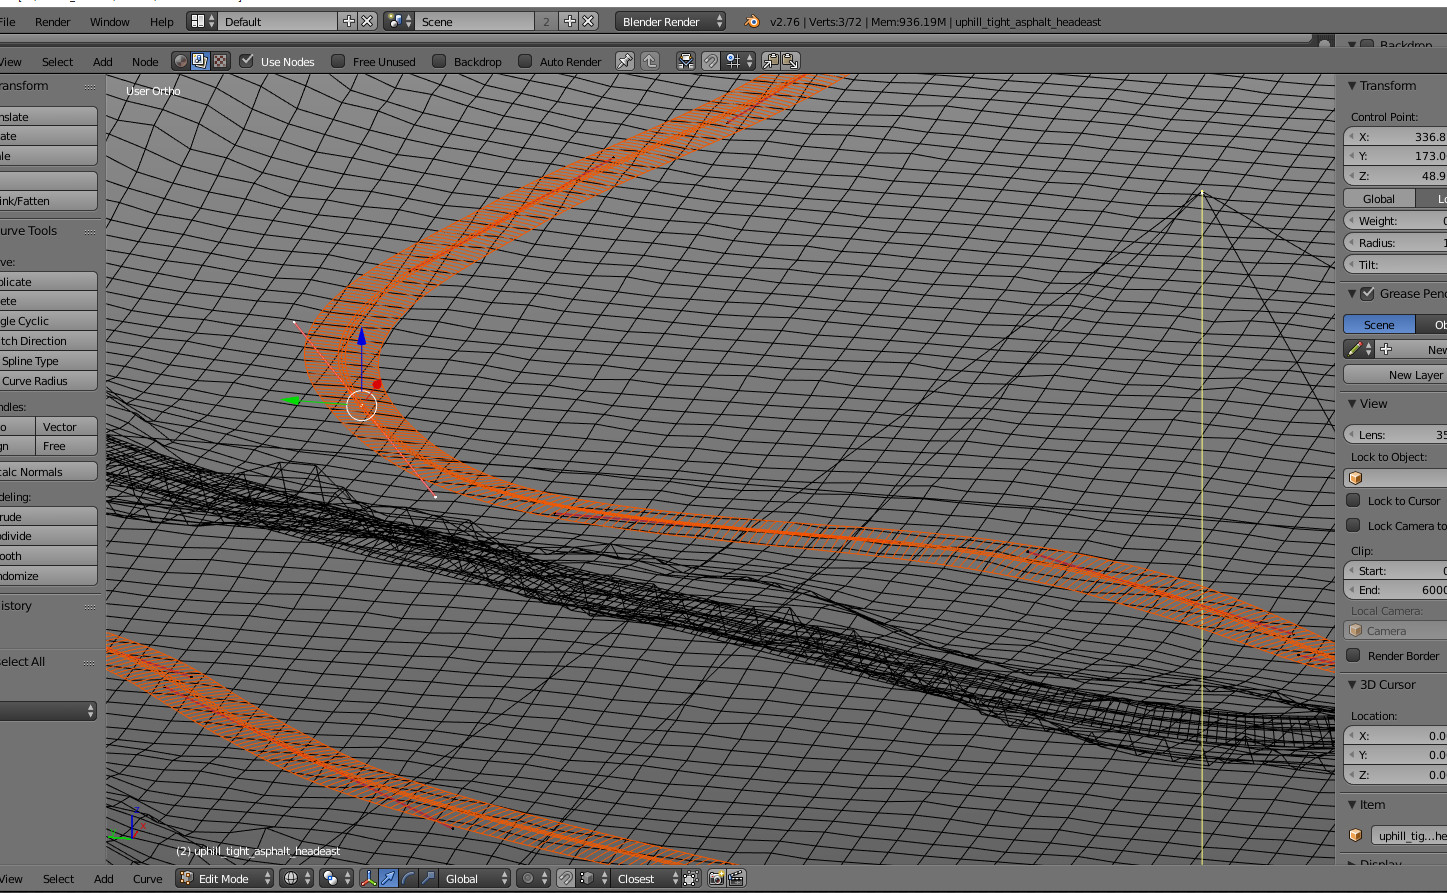
Task: Adjust the control point Tilt field
Action: click(x=1395, y=264)
